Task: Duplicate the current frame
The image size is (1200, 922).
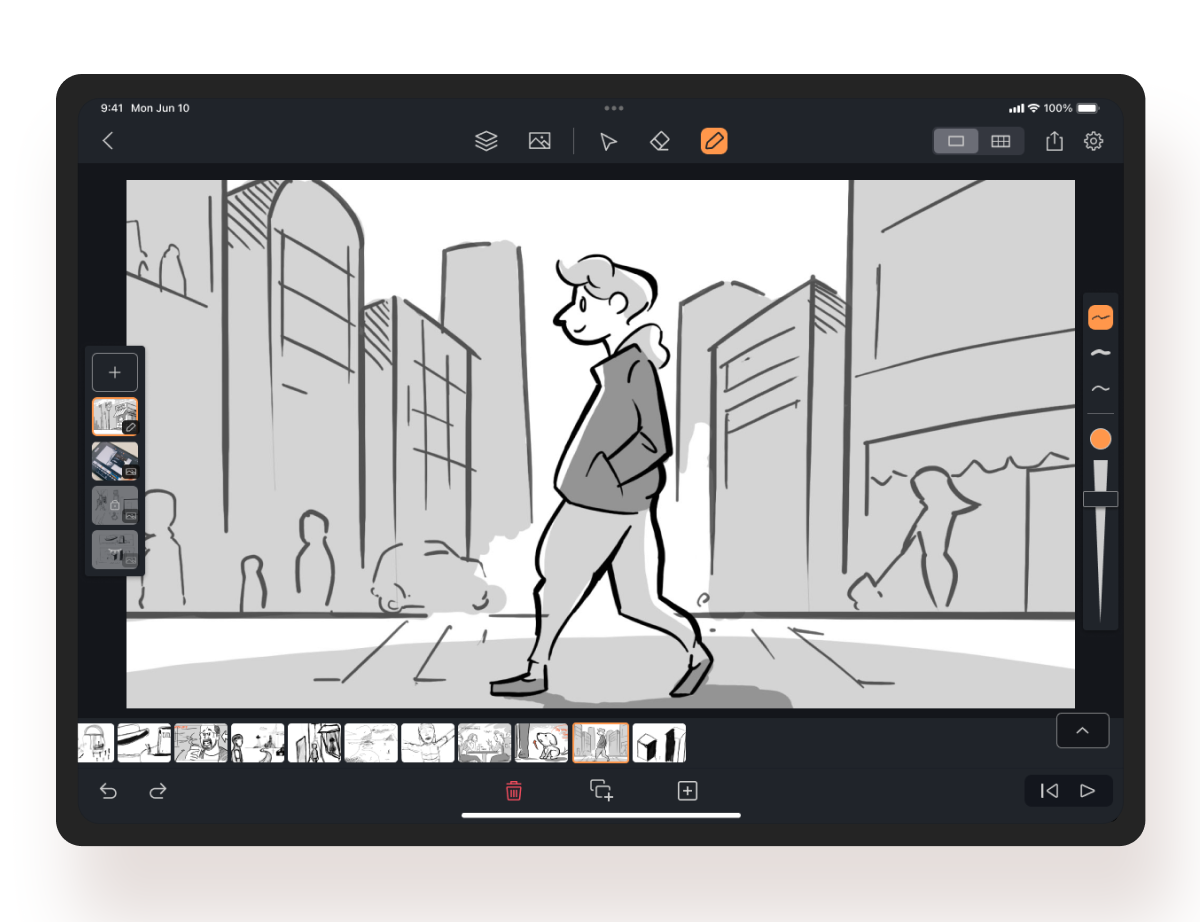Action: pos(601,790)
